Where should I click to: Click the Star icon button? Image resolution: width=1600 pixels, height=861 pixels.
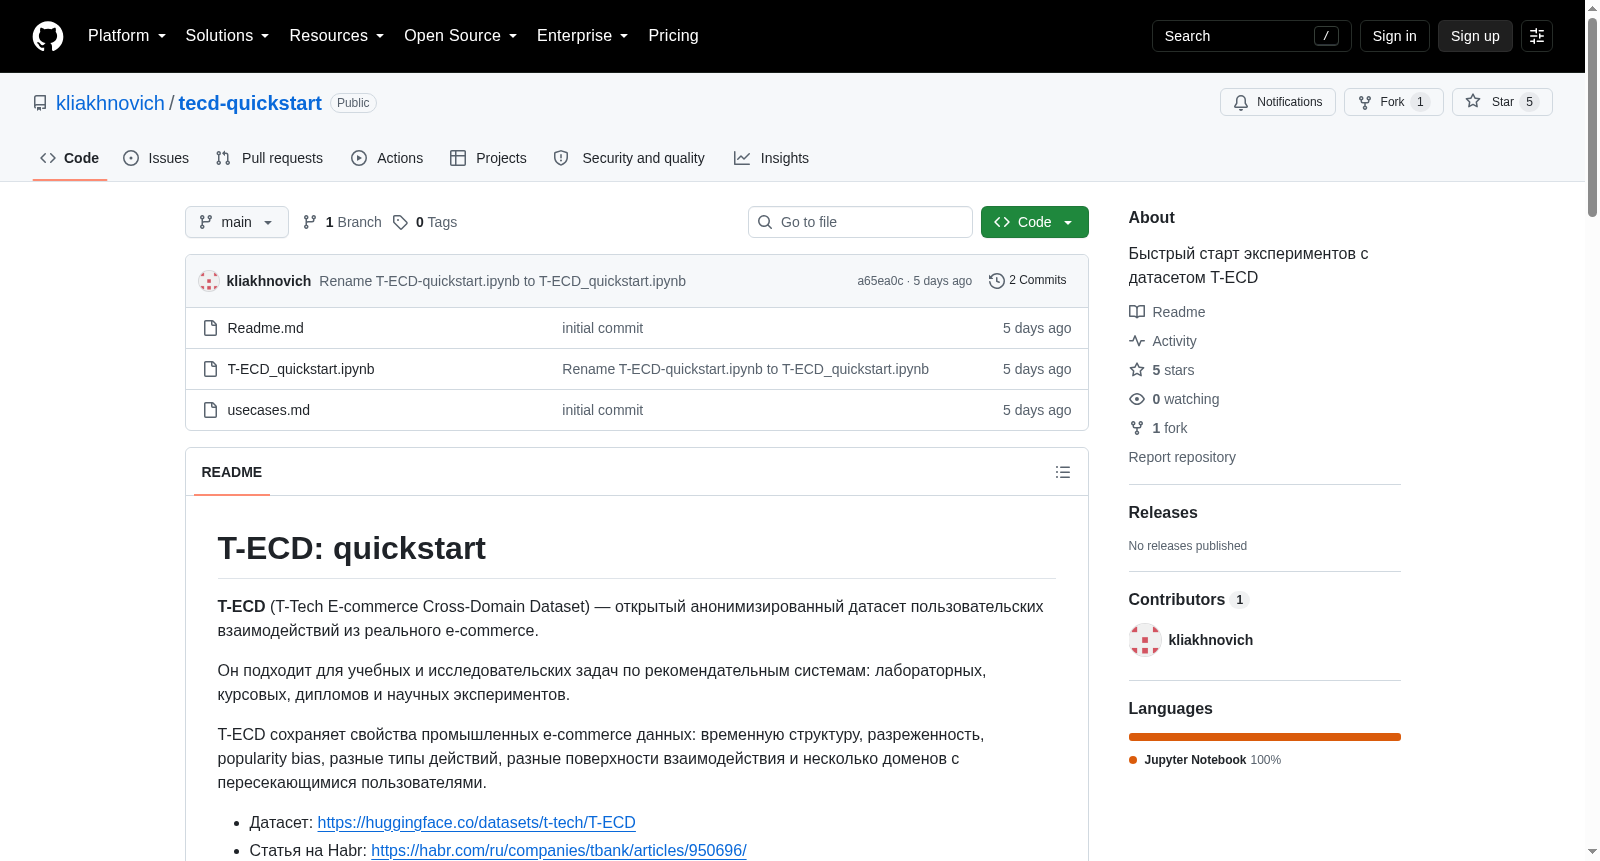tap(1502, 102)
